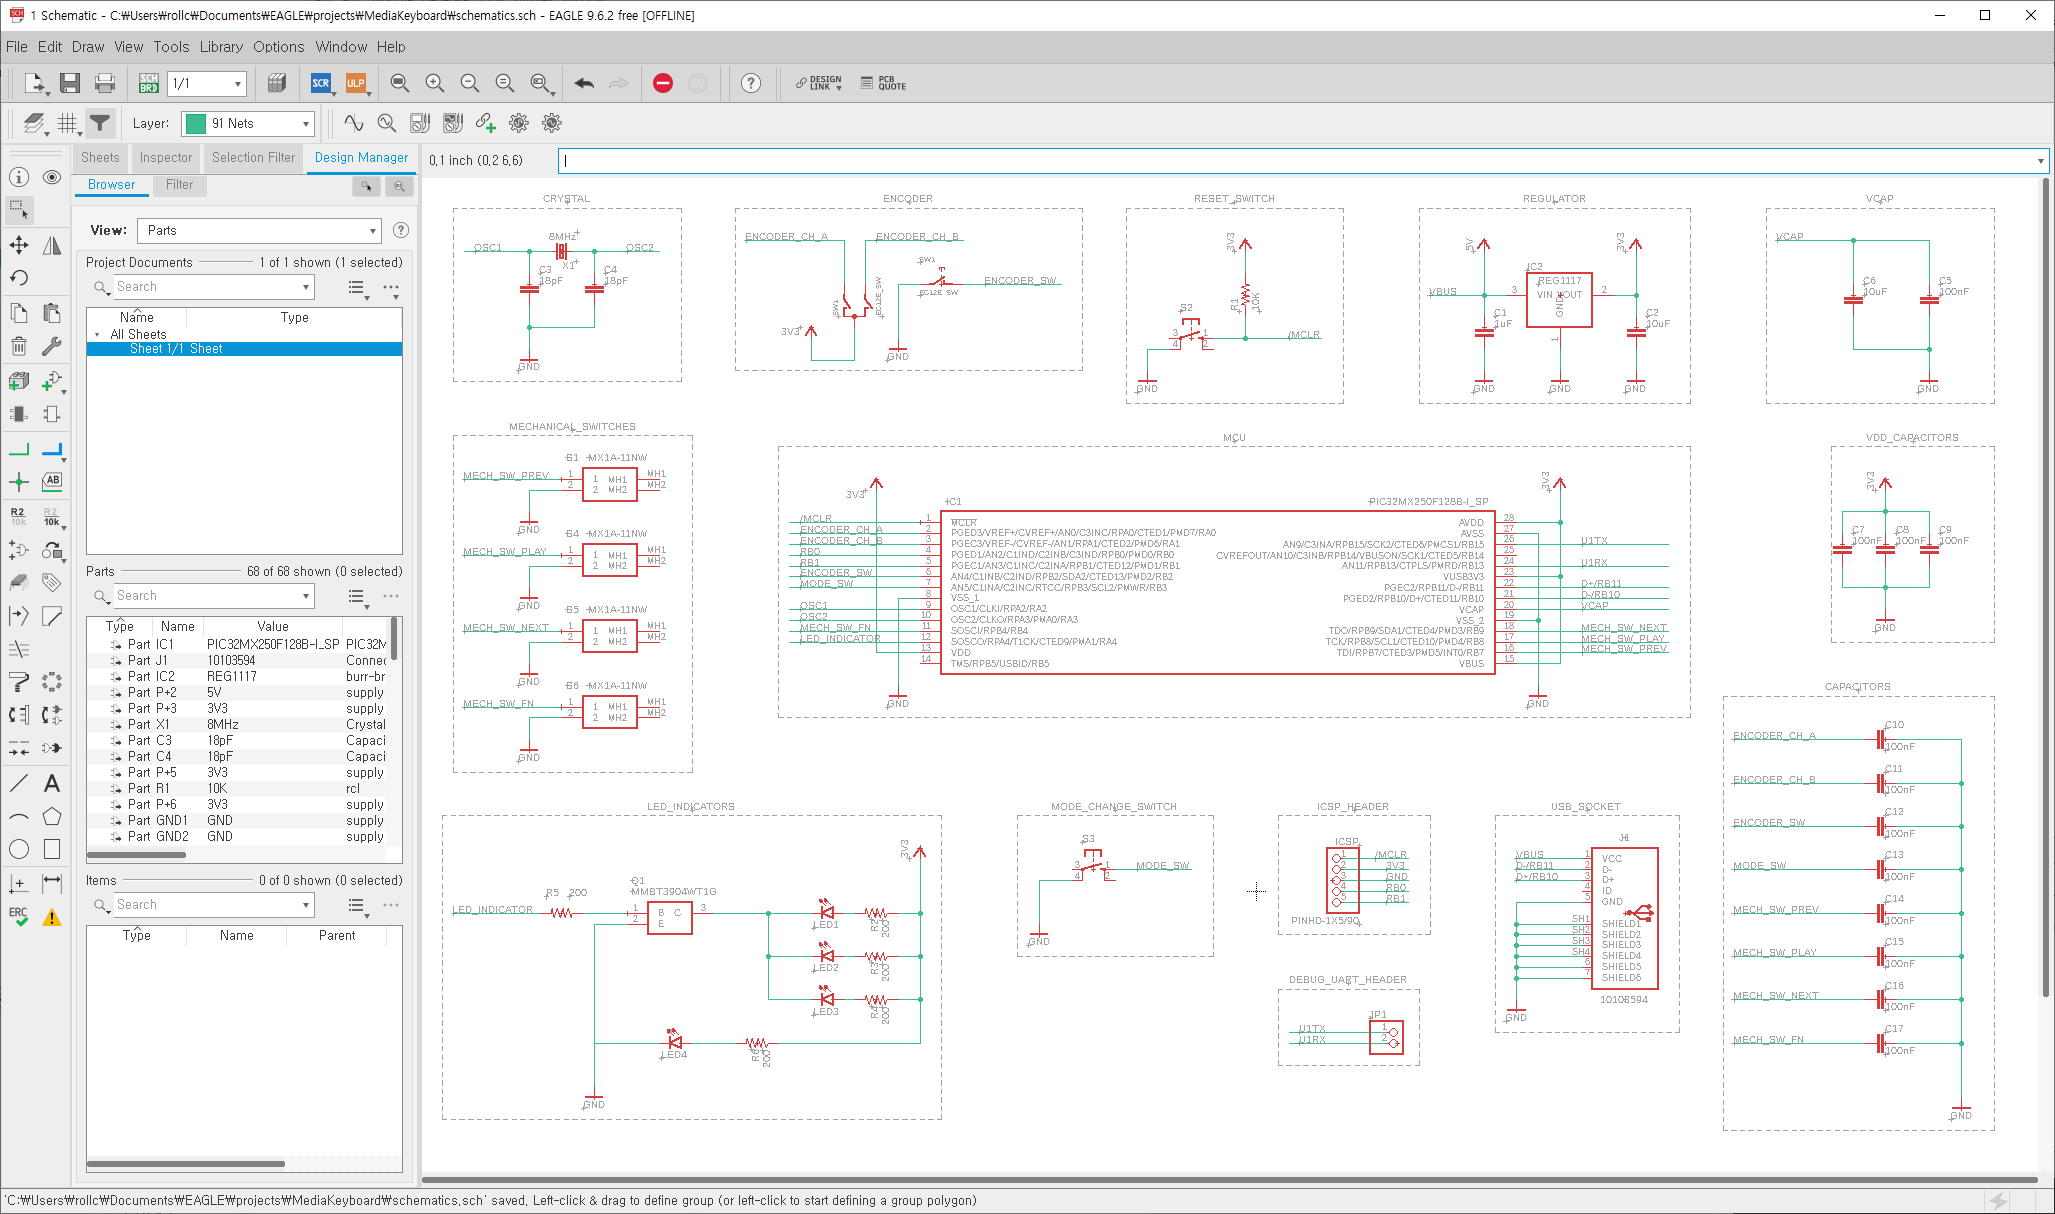Toggle the selection filter funnel button

tap(99, 123)
